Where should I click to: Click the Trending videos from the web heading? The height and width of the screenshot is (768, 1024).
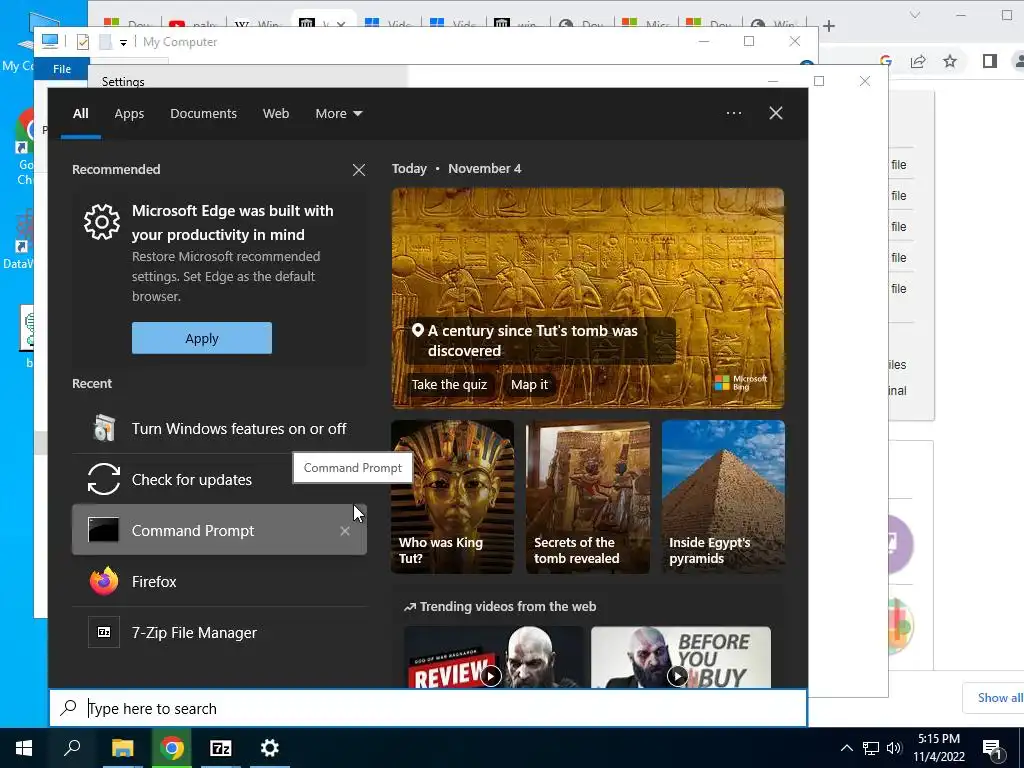click(500, 607)
